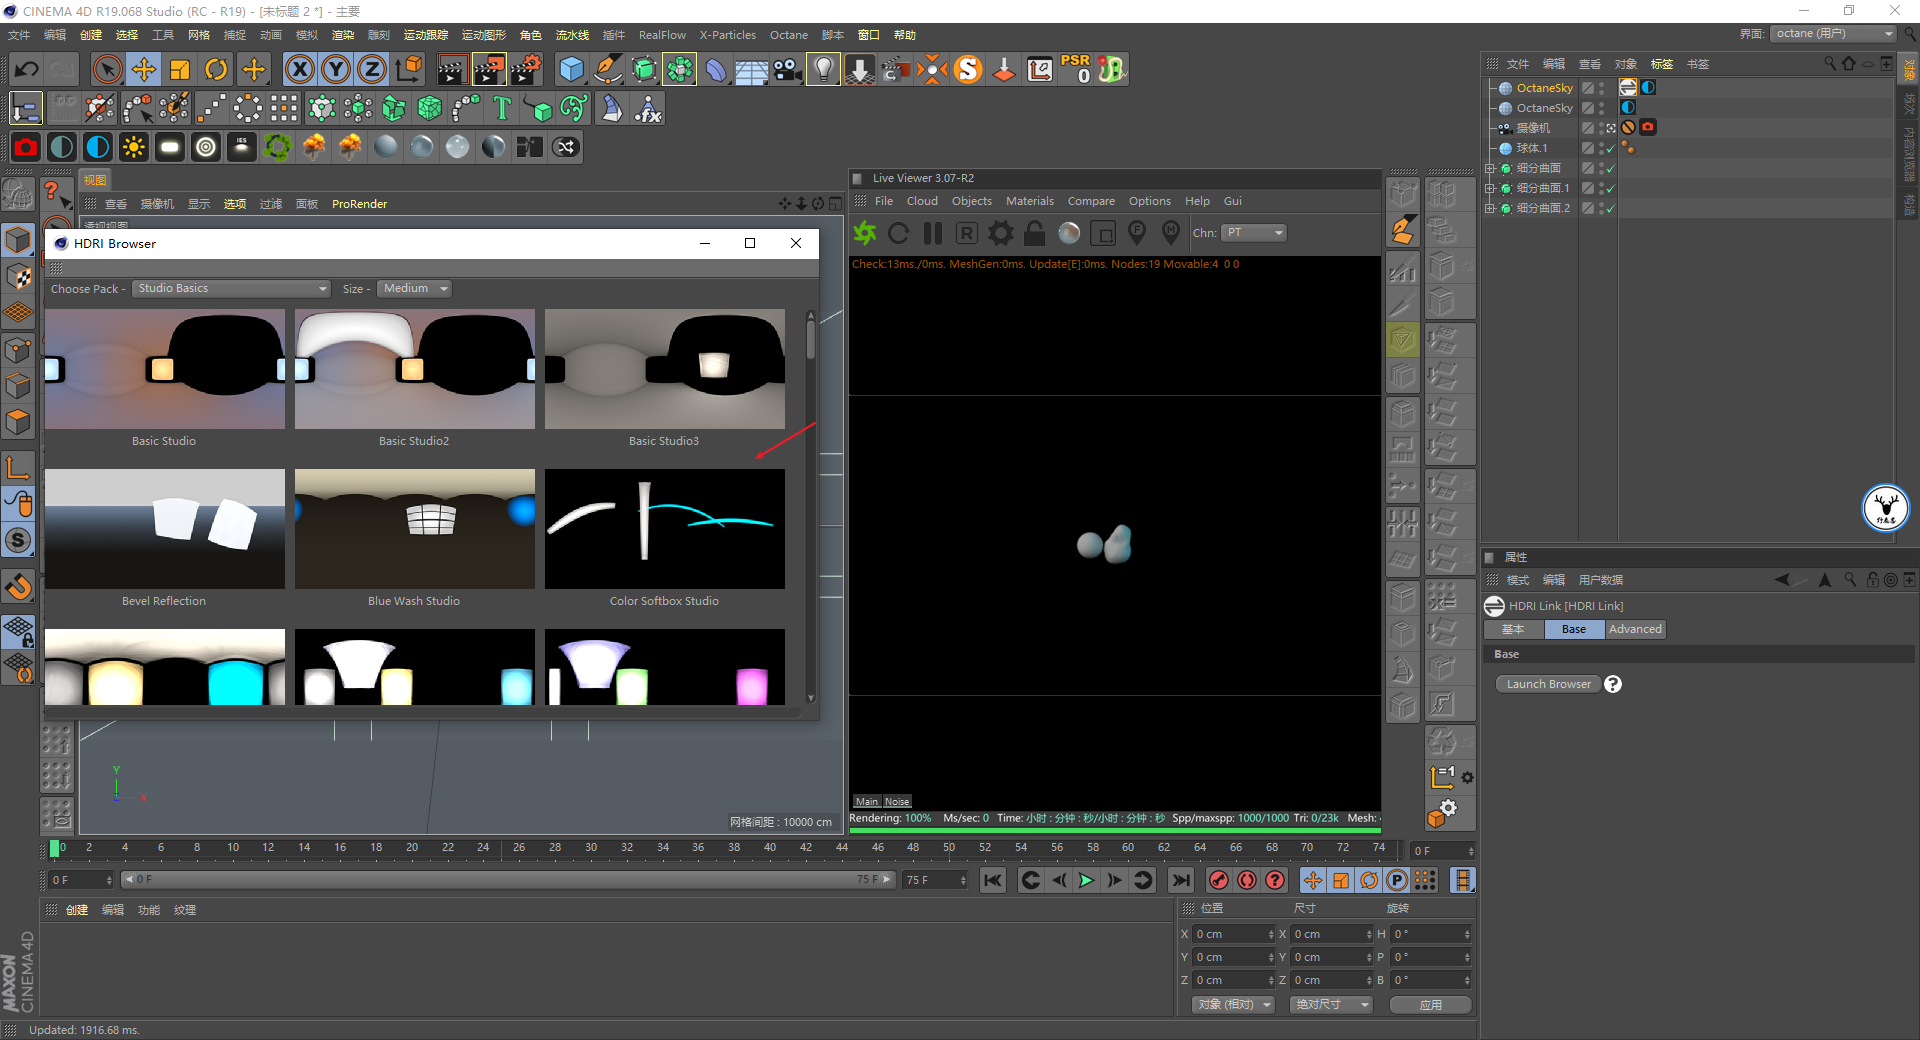Click the 应用 apply button
This screenshot has width=1920, height=1040.
[x=1430, y=1004]
